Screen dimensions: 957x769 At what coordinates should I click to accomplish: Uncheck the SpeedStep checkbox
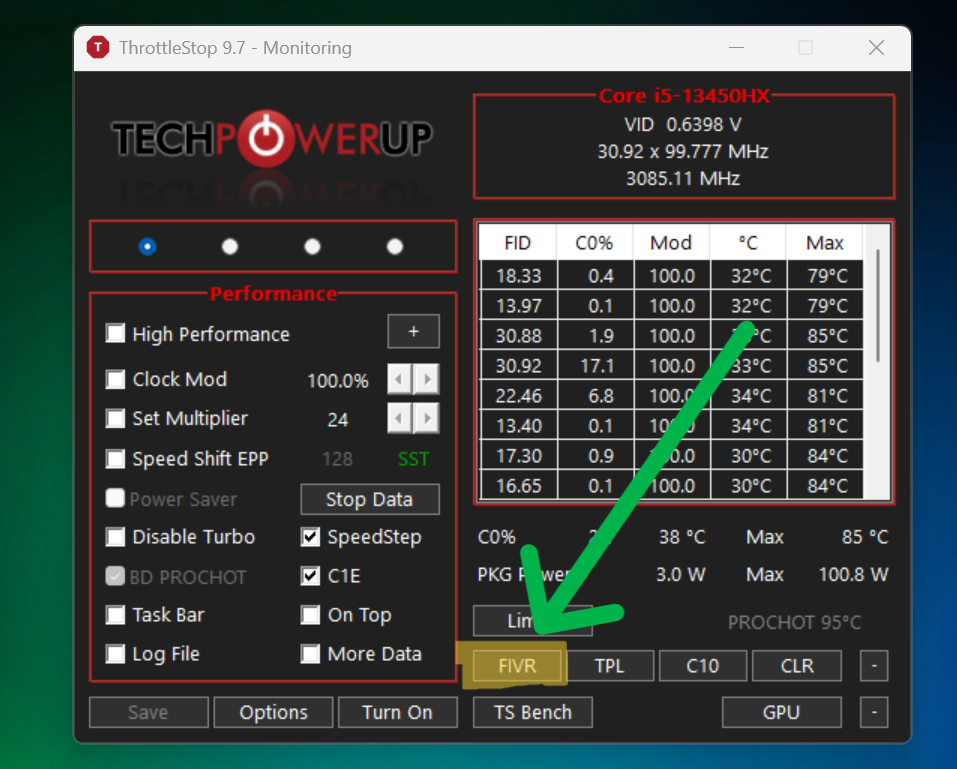pos(310,537)
